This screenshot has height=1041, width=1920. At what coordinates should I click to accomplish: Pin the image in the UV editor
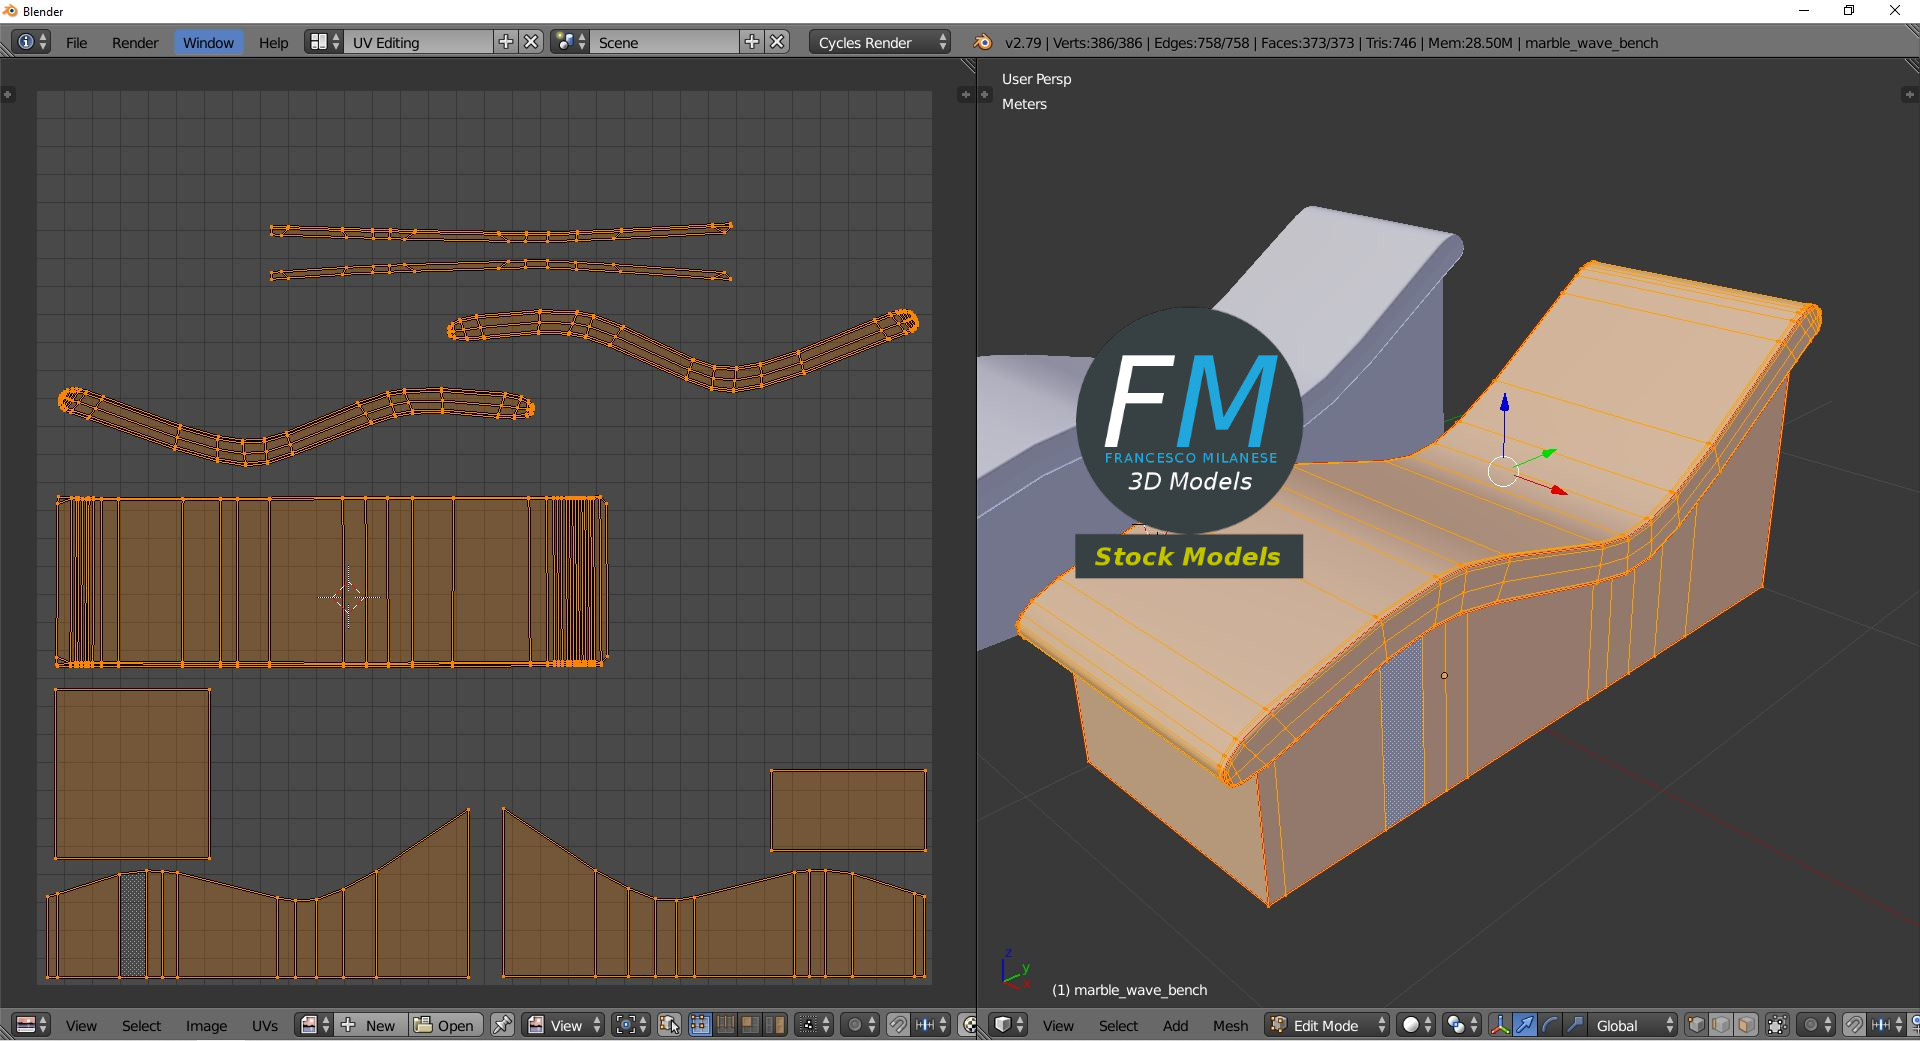[502, 1025]
